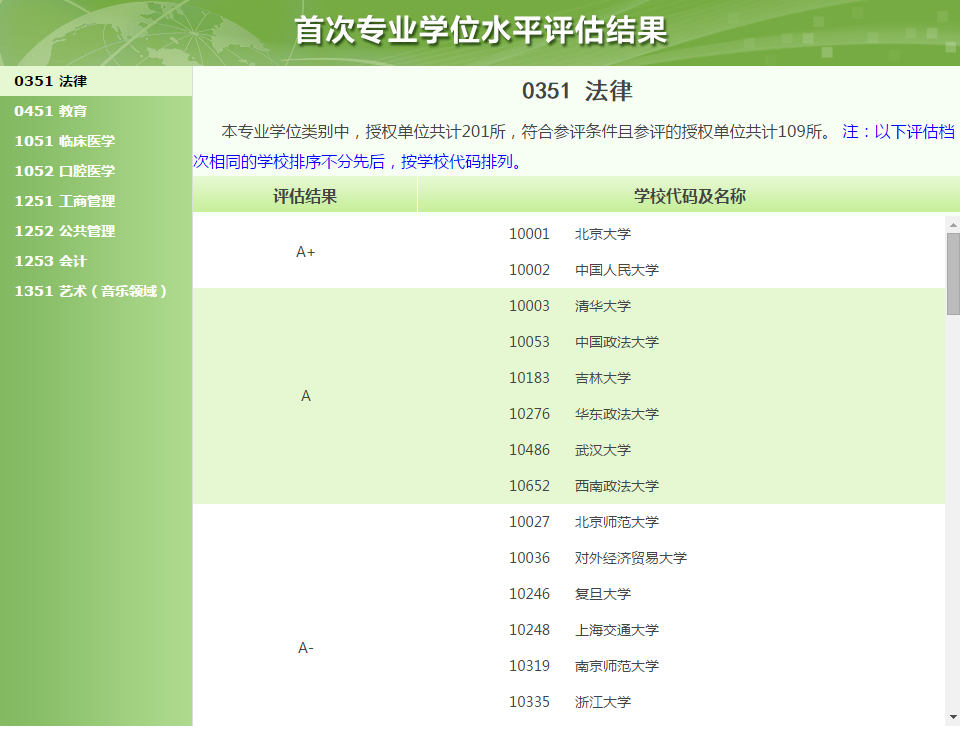Click the A+ grade cell
This screenshot has width=960, height=732.
point(305,252)
